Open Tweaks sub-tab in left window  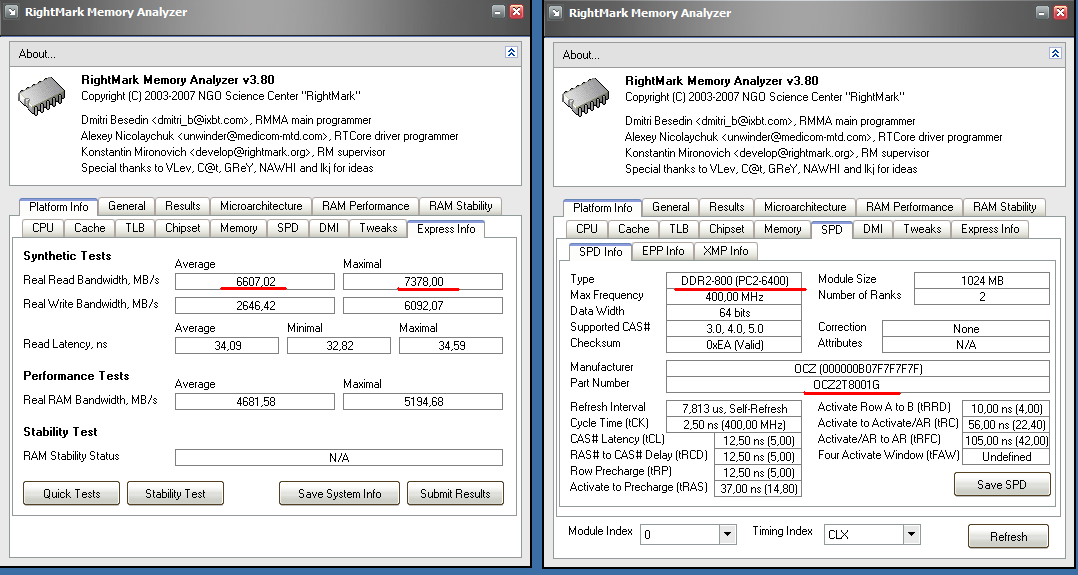tap(378, 228)
